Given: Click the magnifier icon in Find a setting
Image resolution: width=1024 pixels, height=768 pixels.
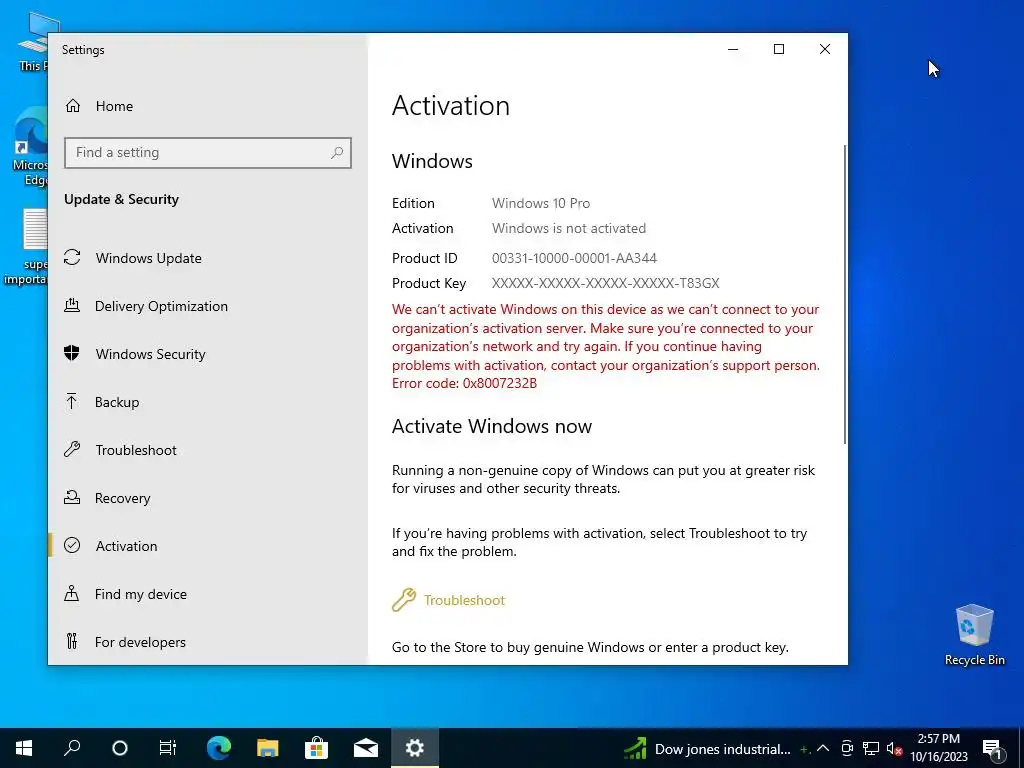Looking at the screenshot, I should [337, 153].
